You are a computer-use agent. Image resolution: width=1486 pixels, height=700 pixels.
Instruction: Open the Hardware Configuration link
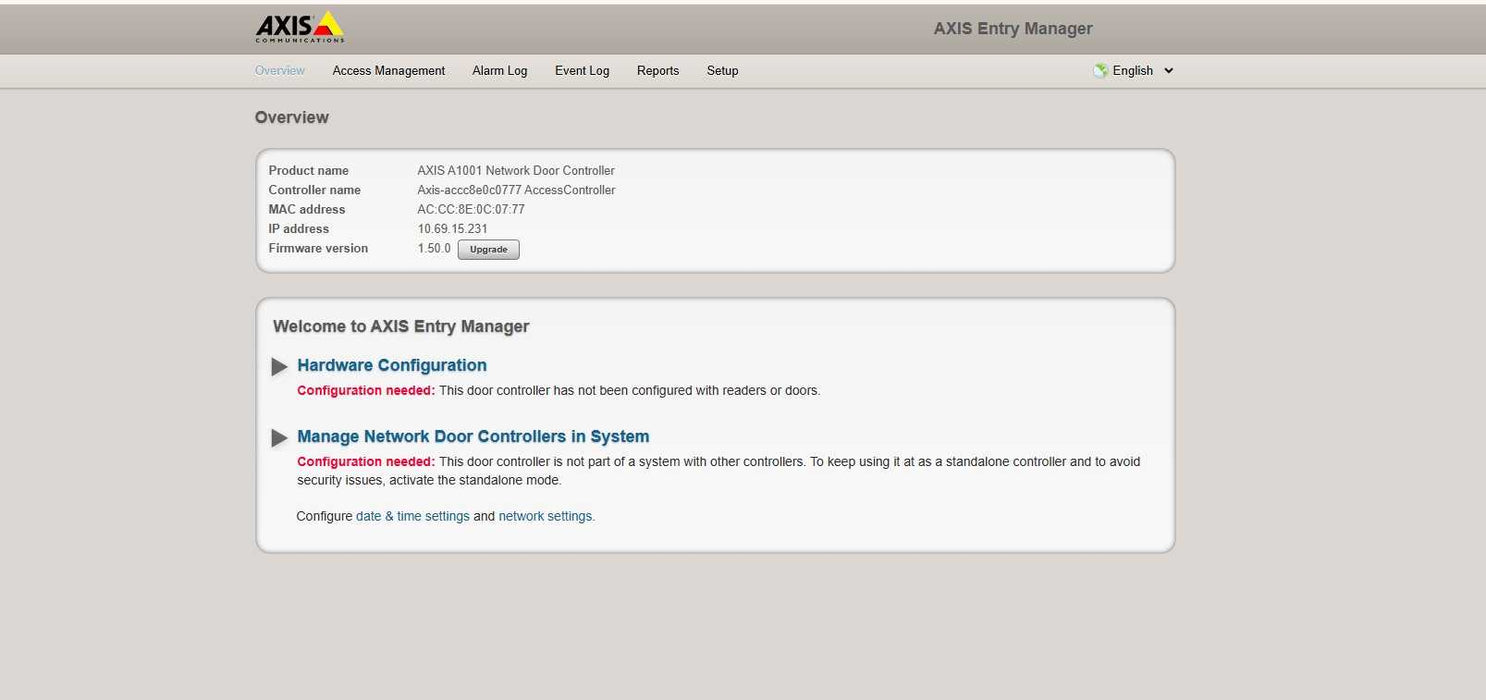[392, 365]
